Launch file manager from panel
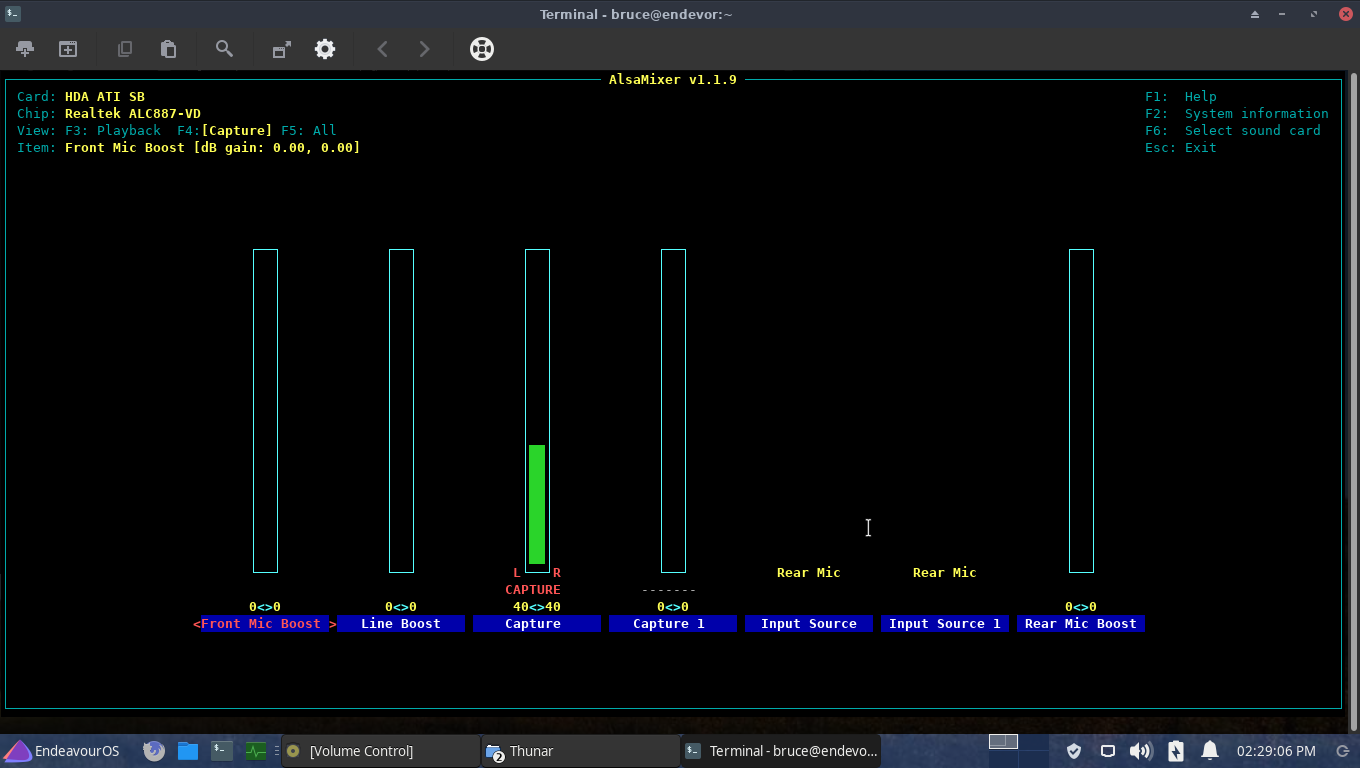This screenshot has height=768, width=1360. 187,751
